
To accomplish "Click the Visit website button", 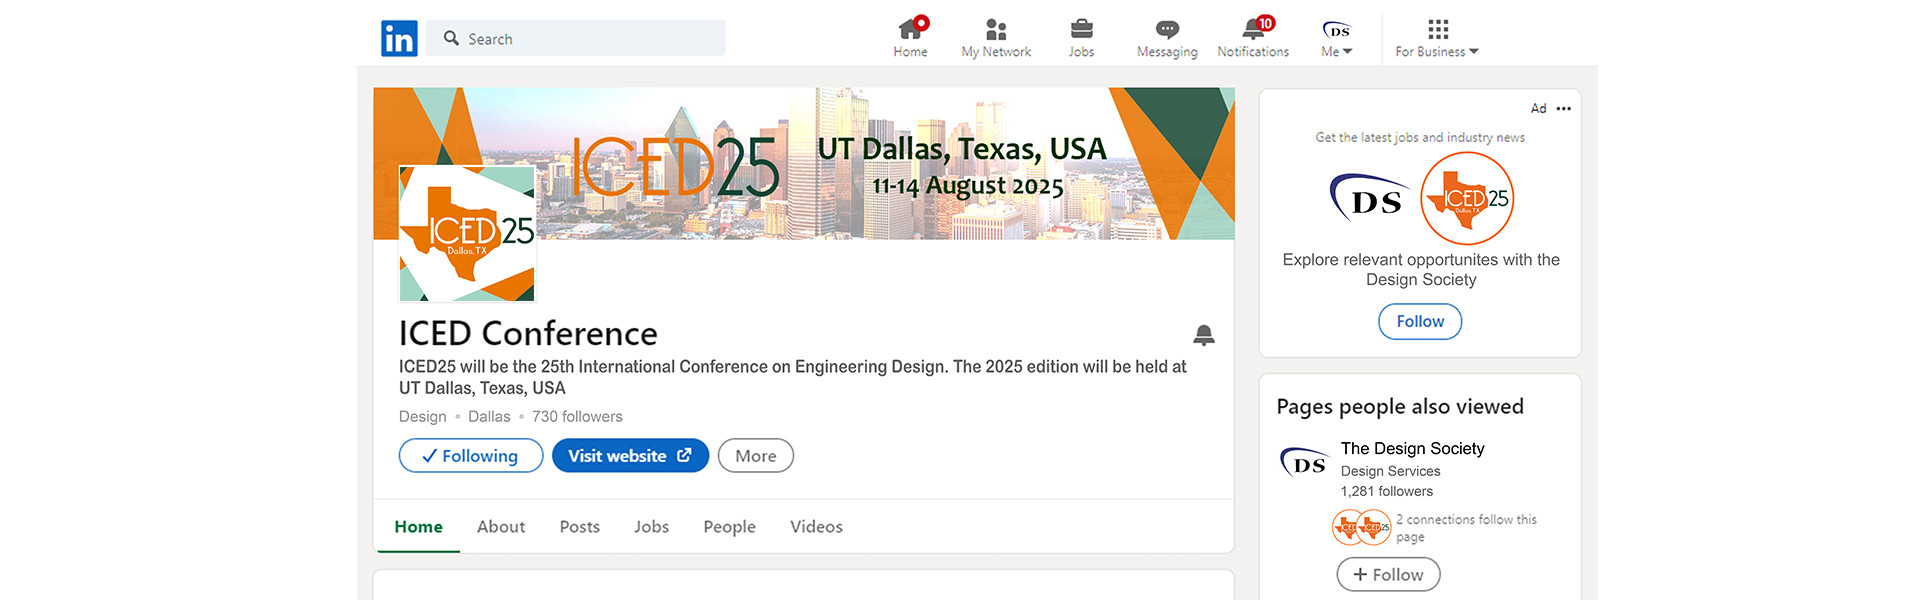I will pyautogui.click(x=630, y=456).
